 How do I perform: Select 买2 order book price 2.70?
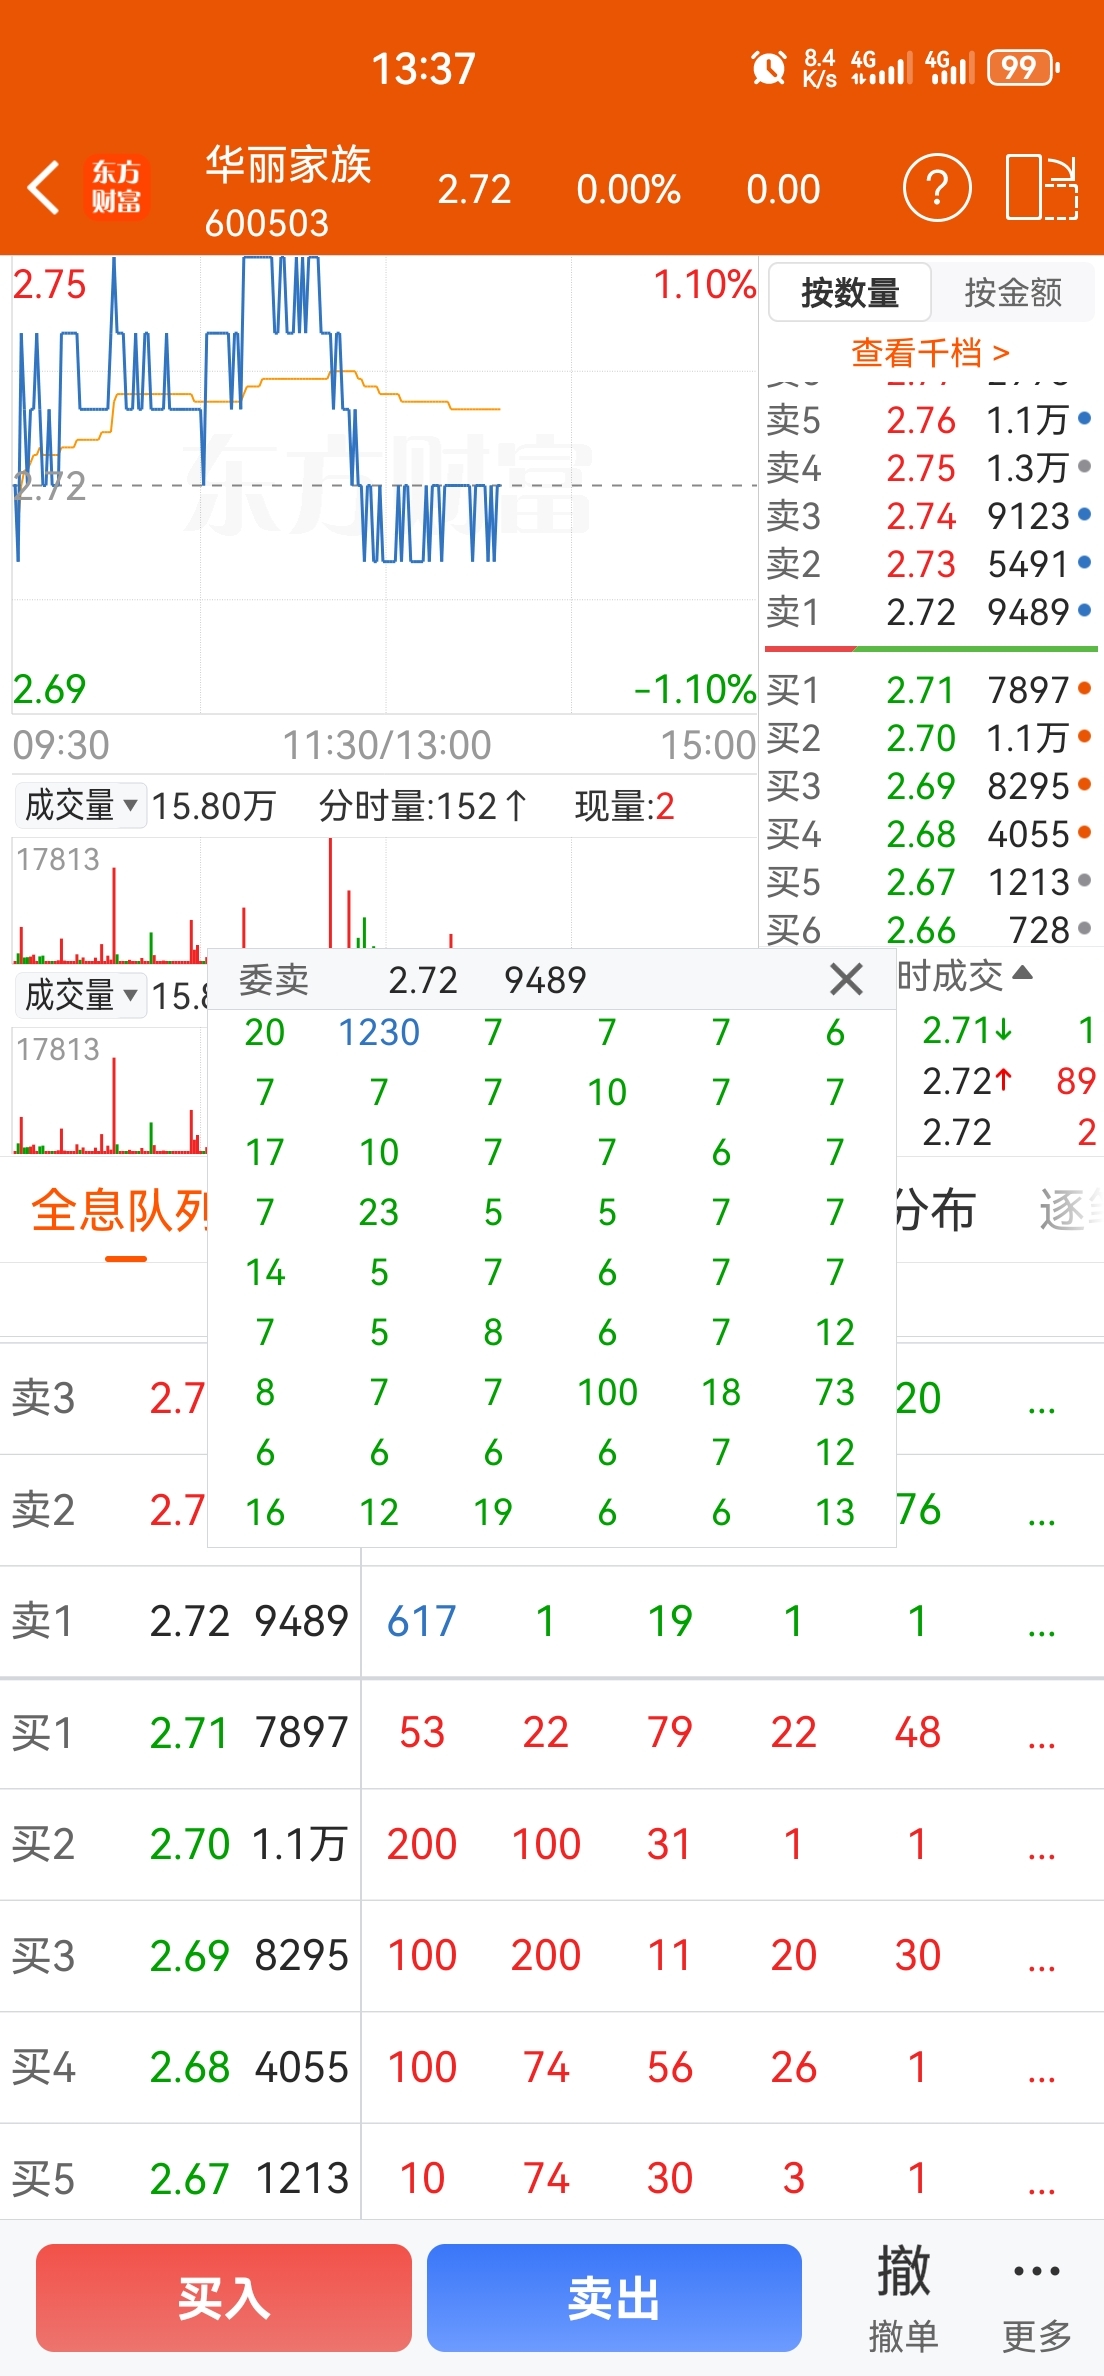[x=921, y=738]
